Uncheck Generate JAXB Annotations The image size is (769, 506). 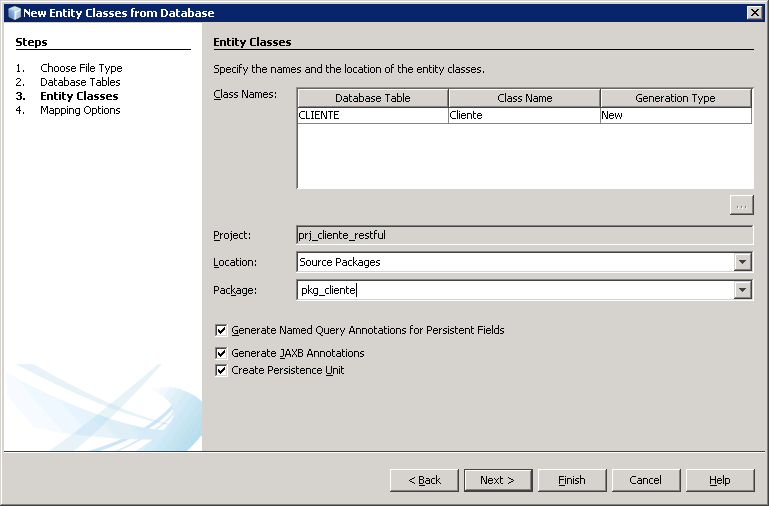[221, 353]
